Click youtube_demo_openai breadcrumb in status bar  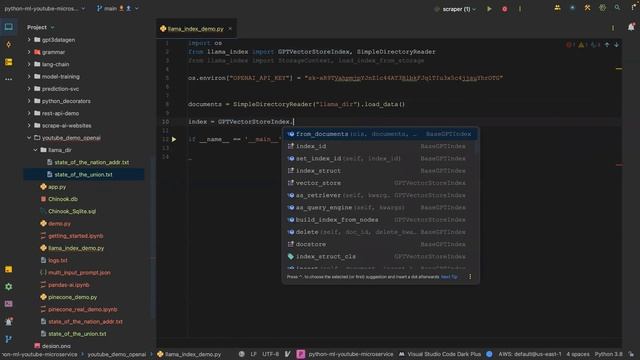[x=116, y=354]
